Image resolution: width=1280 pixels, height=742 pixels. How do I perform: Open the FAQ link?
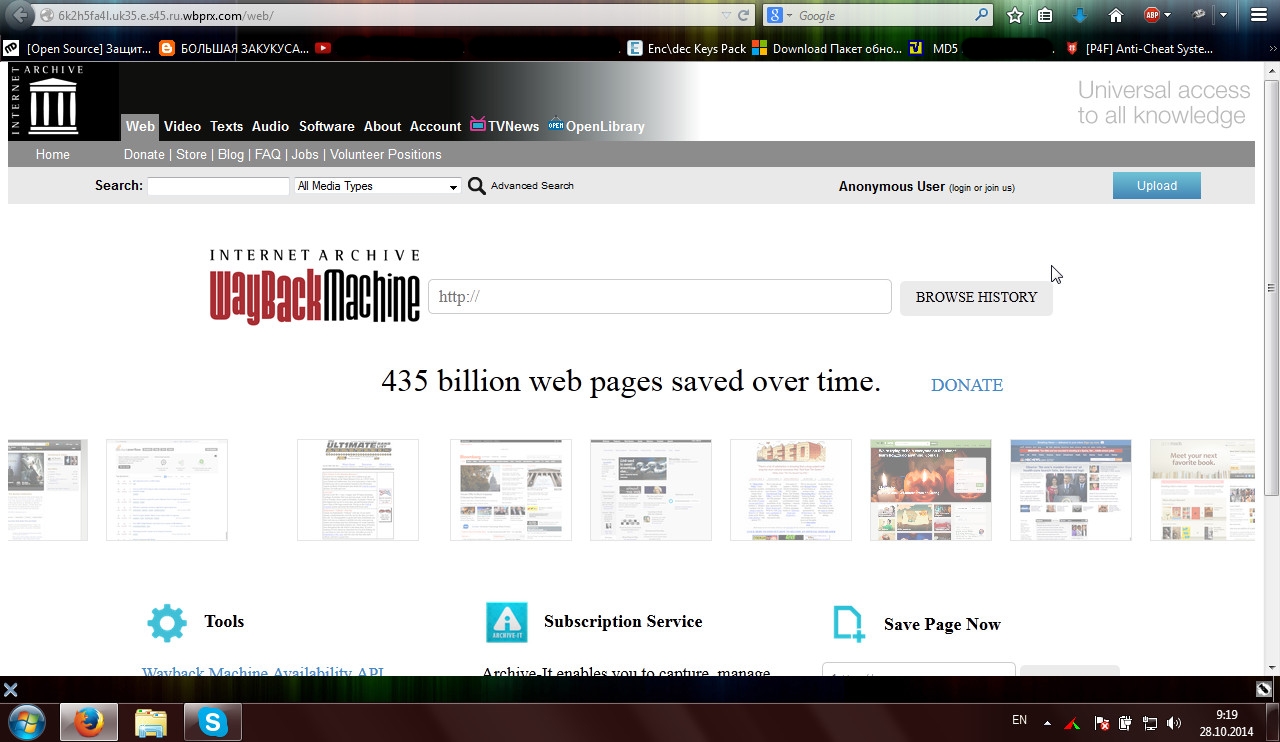click(x=268, y=154)
